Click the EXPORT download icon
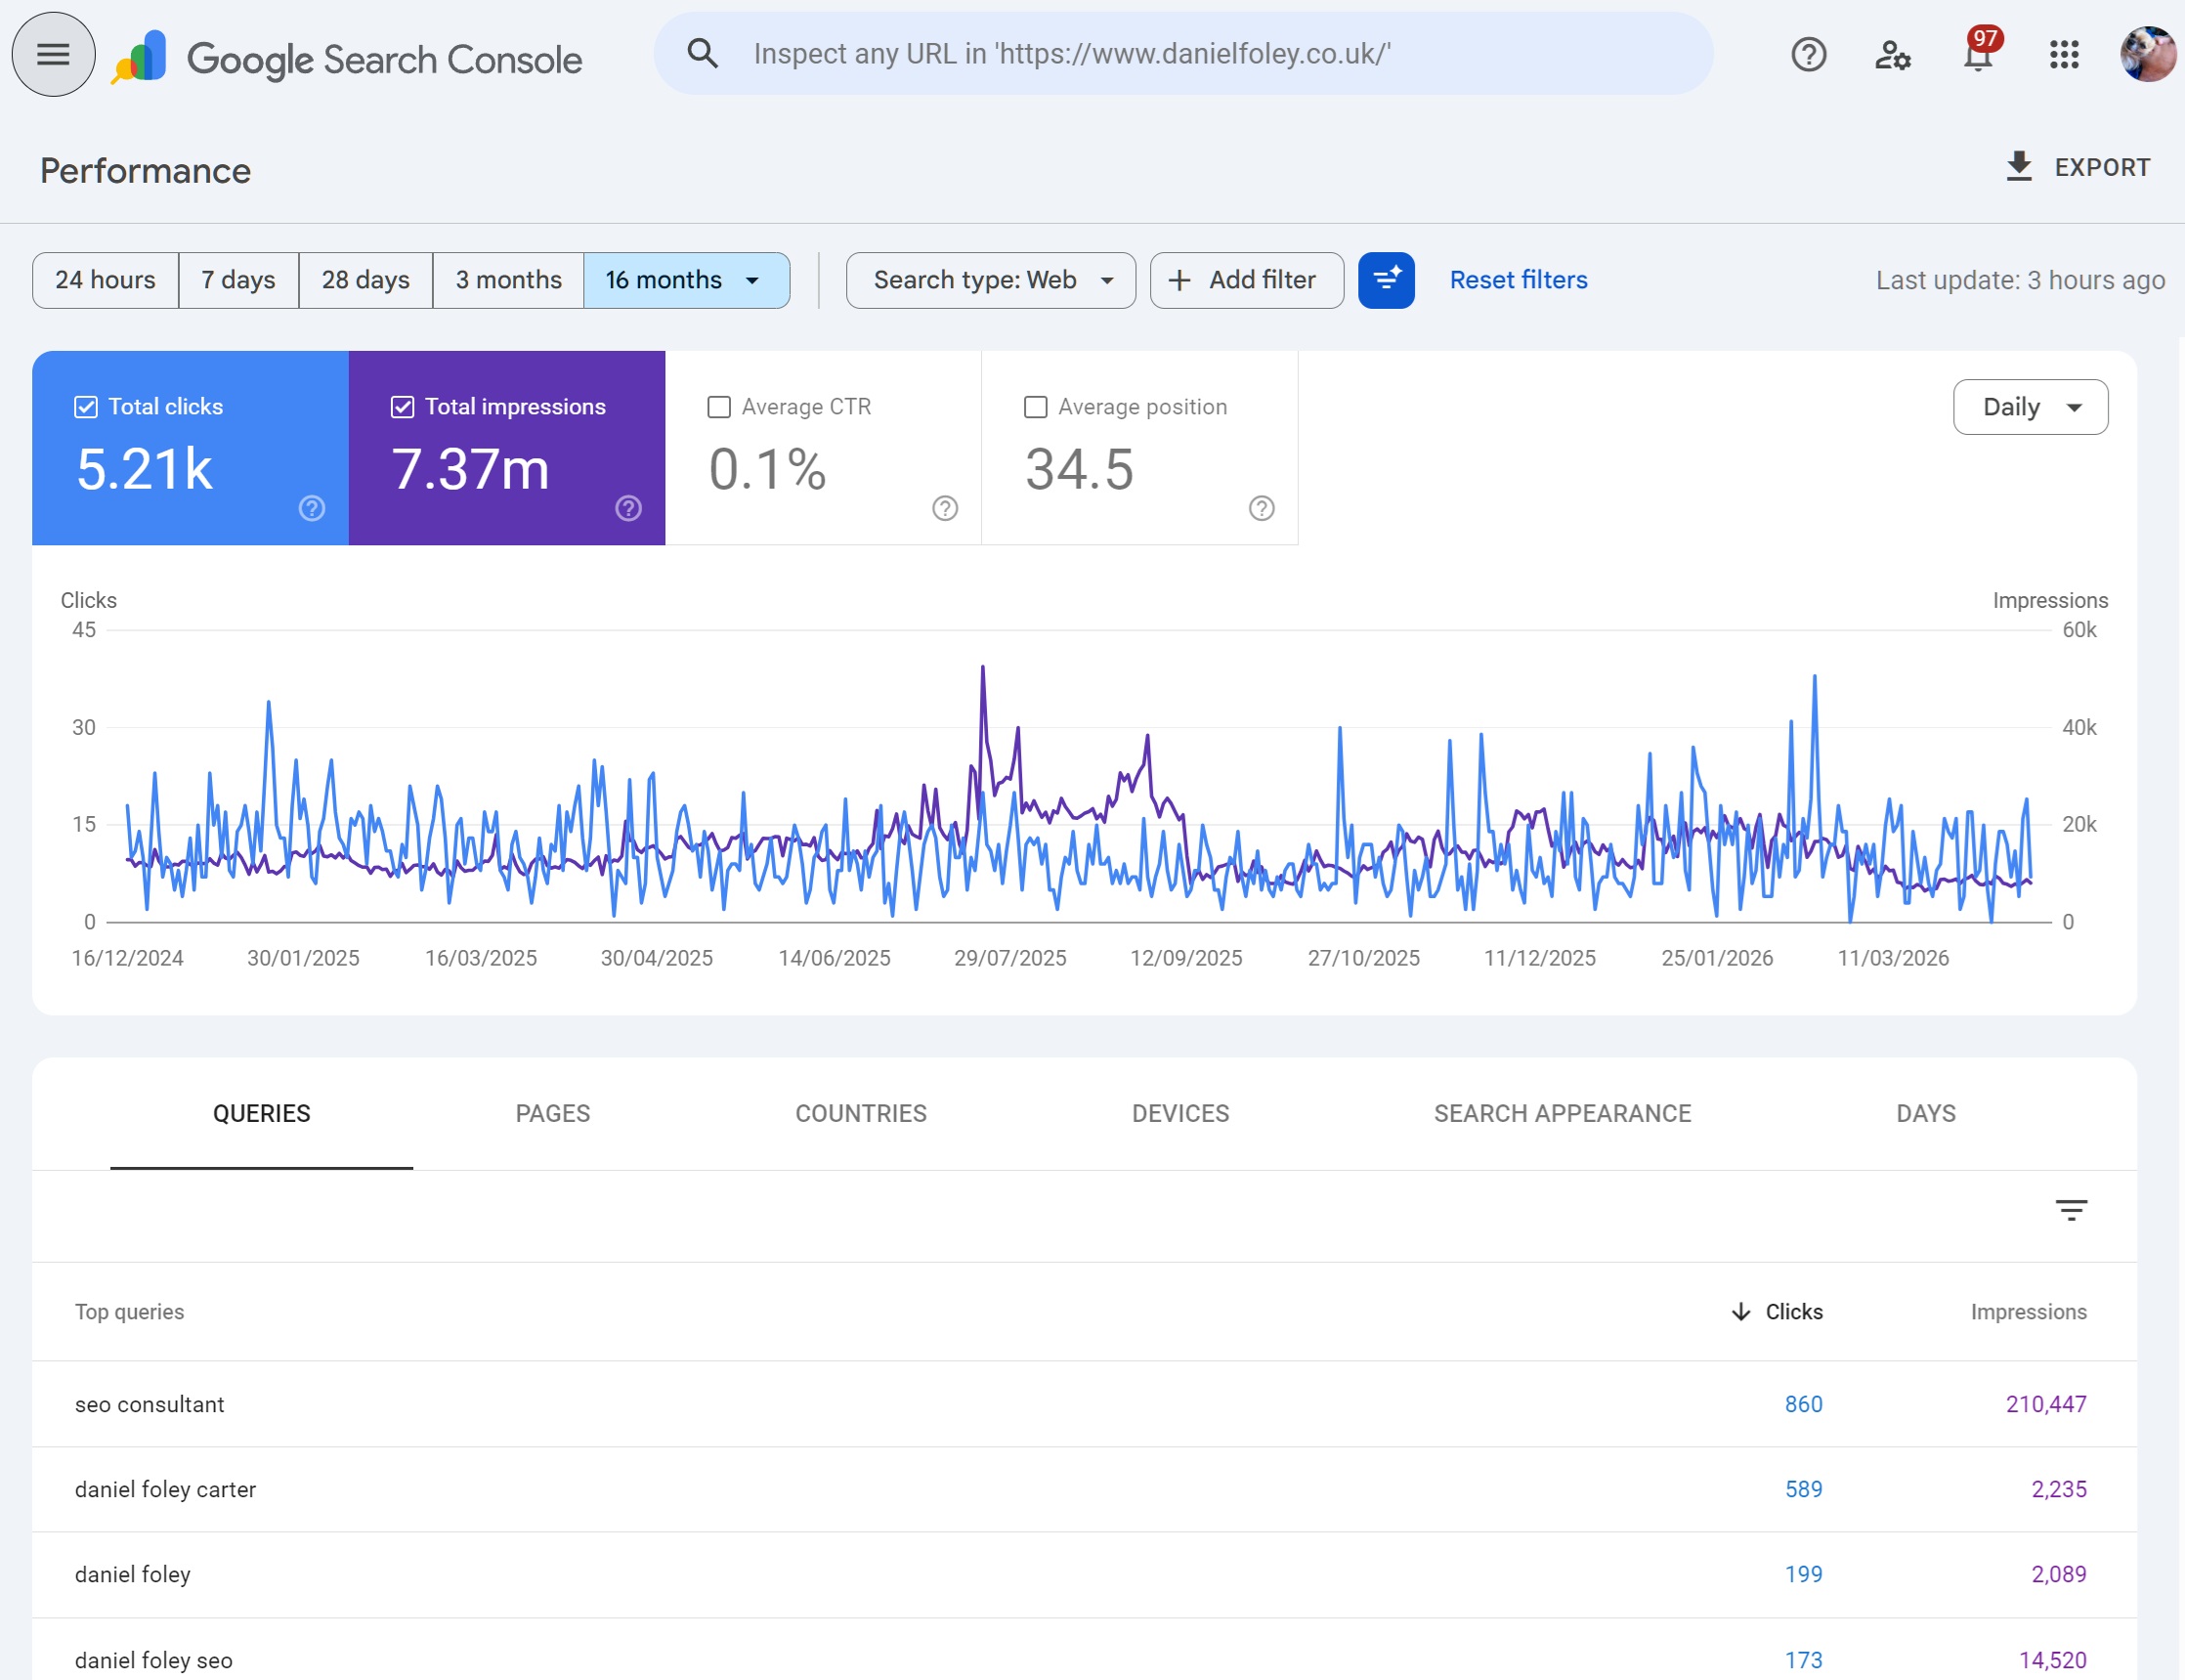Screen dimensions: 2185x1680 pyautogui.click(x=2020, y=166)
